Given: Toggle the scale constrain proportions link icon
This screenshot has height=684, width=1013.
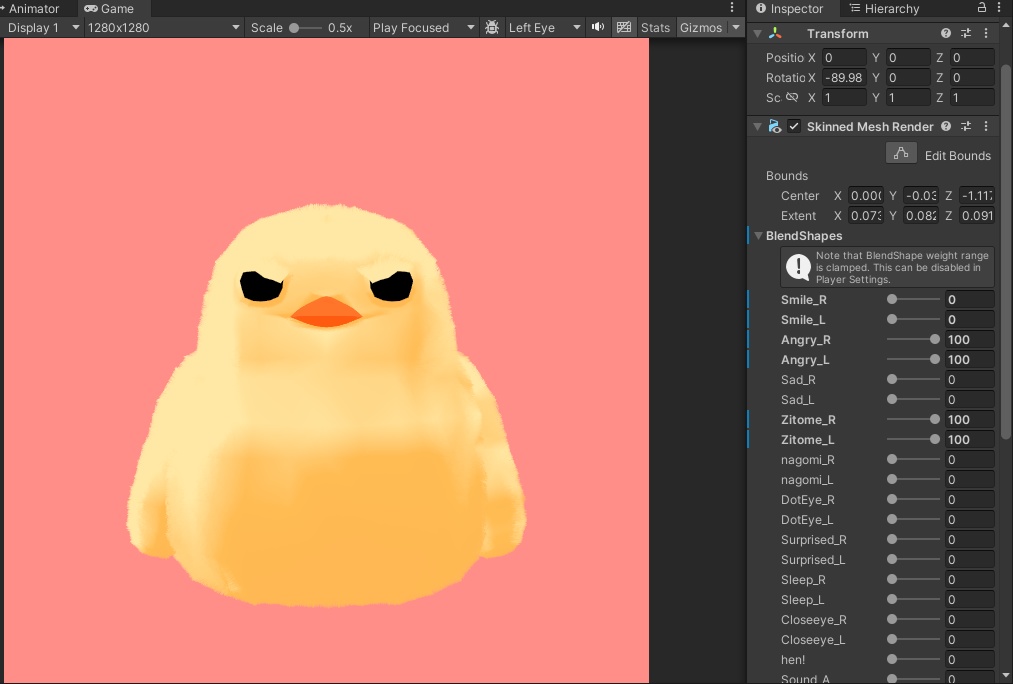Looking at the screenshot, I should tap(792, 98).
